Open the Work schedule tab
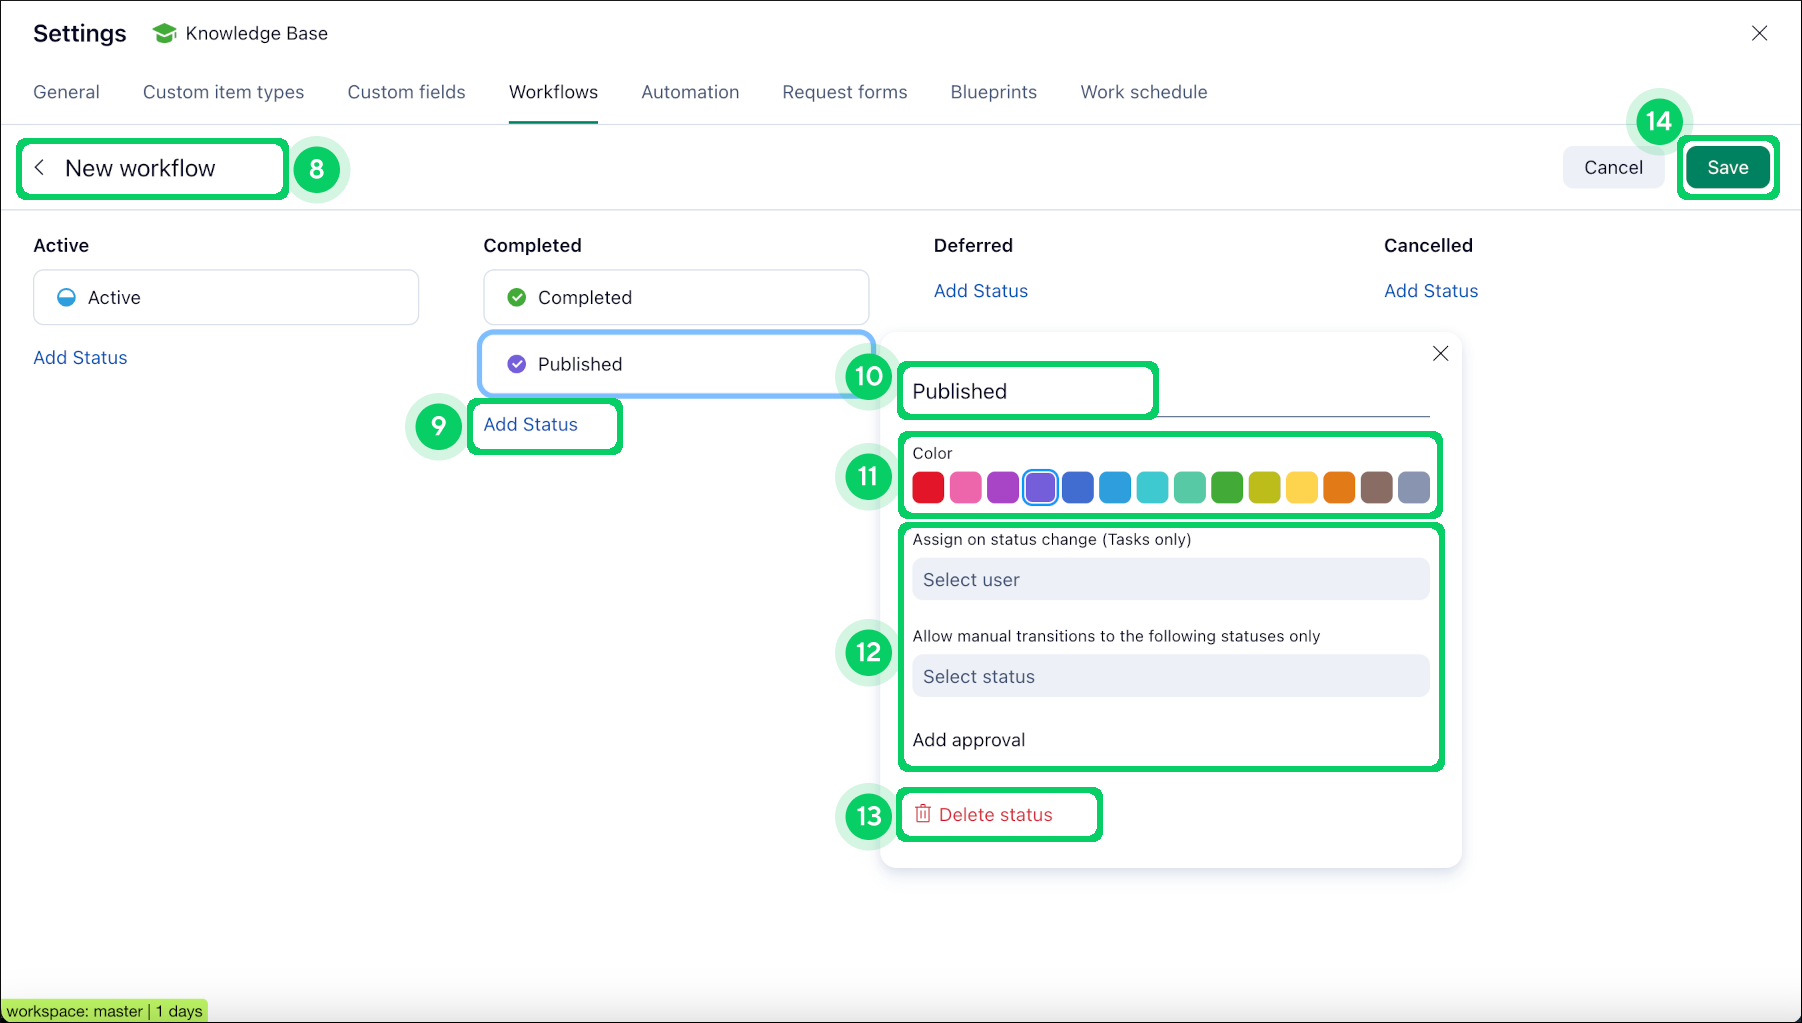The width and height of the screenshot is (1802, 1023). tap(1143, 92)
